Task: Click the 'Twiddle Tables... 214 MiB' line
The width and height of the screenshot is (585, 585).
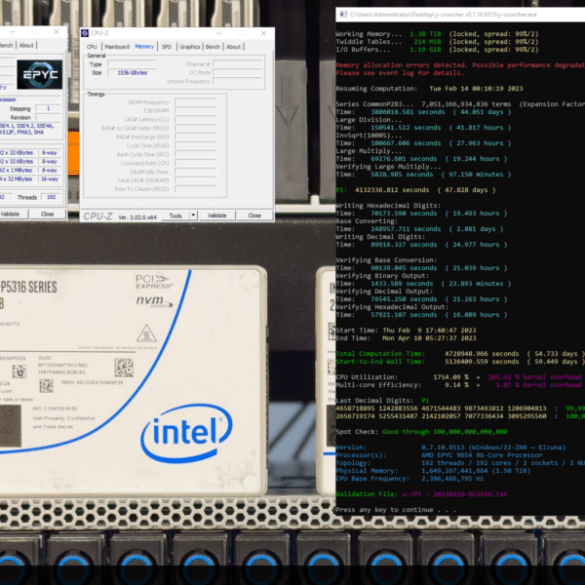Action: pos(437,42)
